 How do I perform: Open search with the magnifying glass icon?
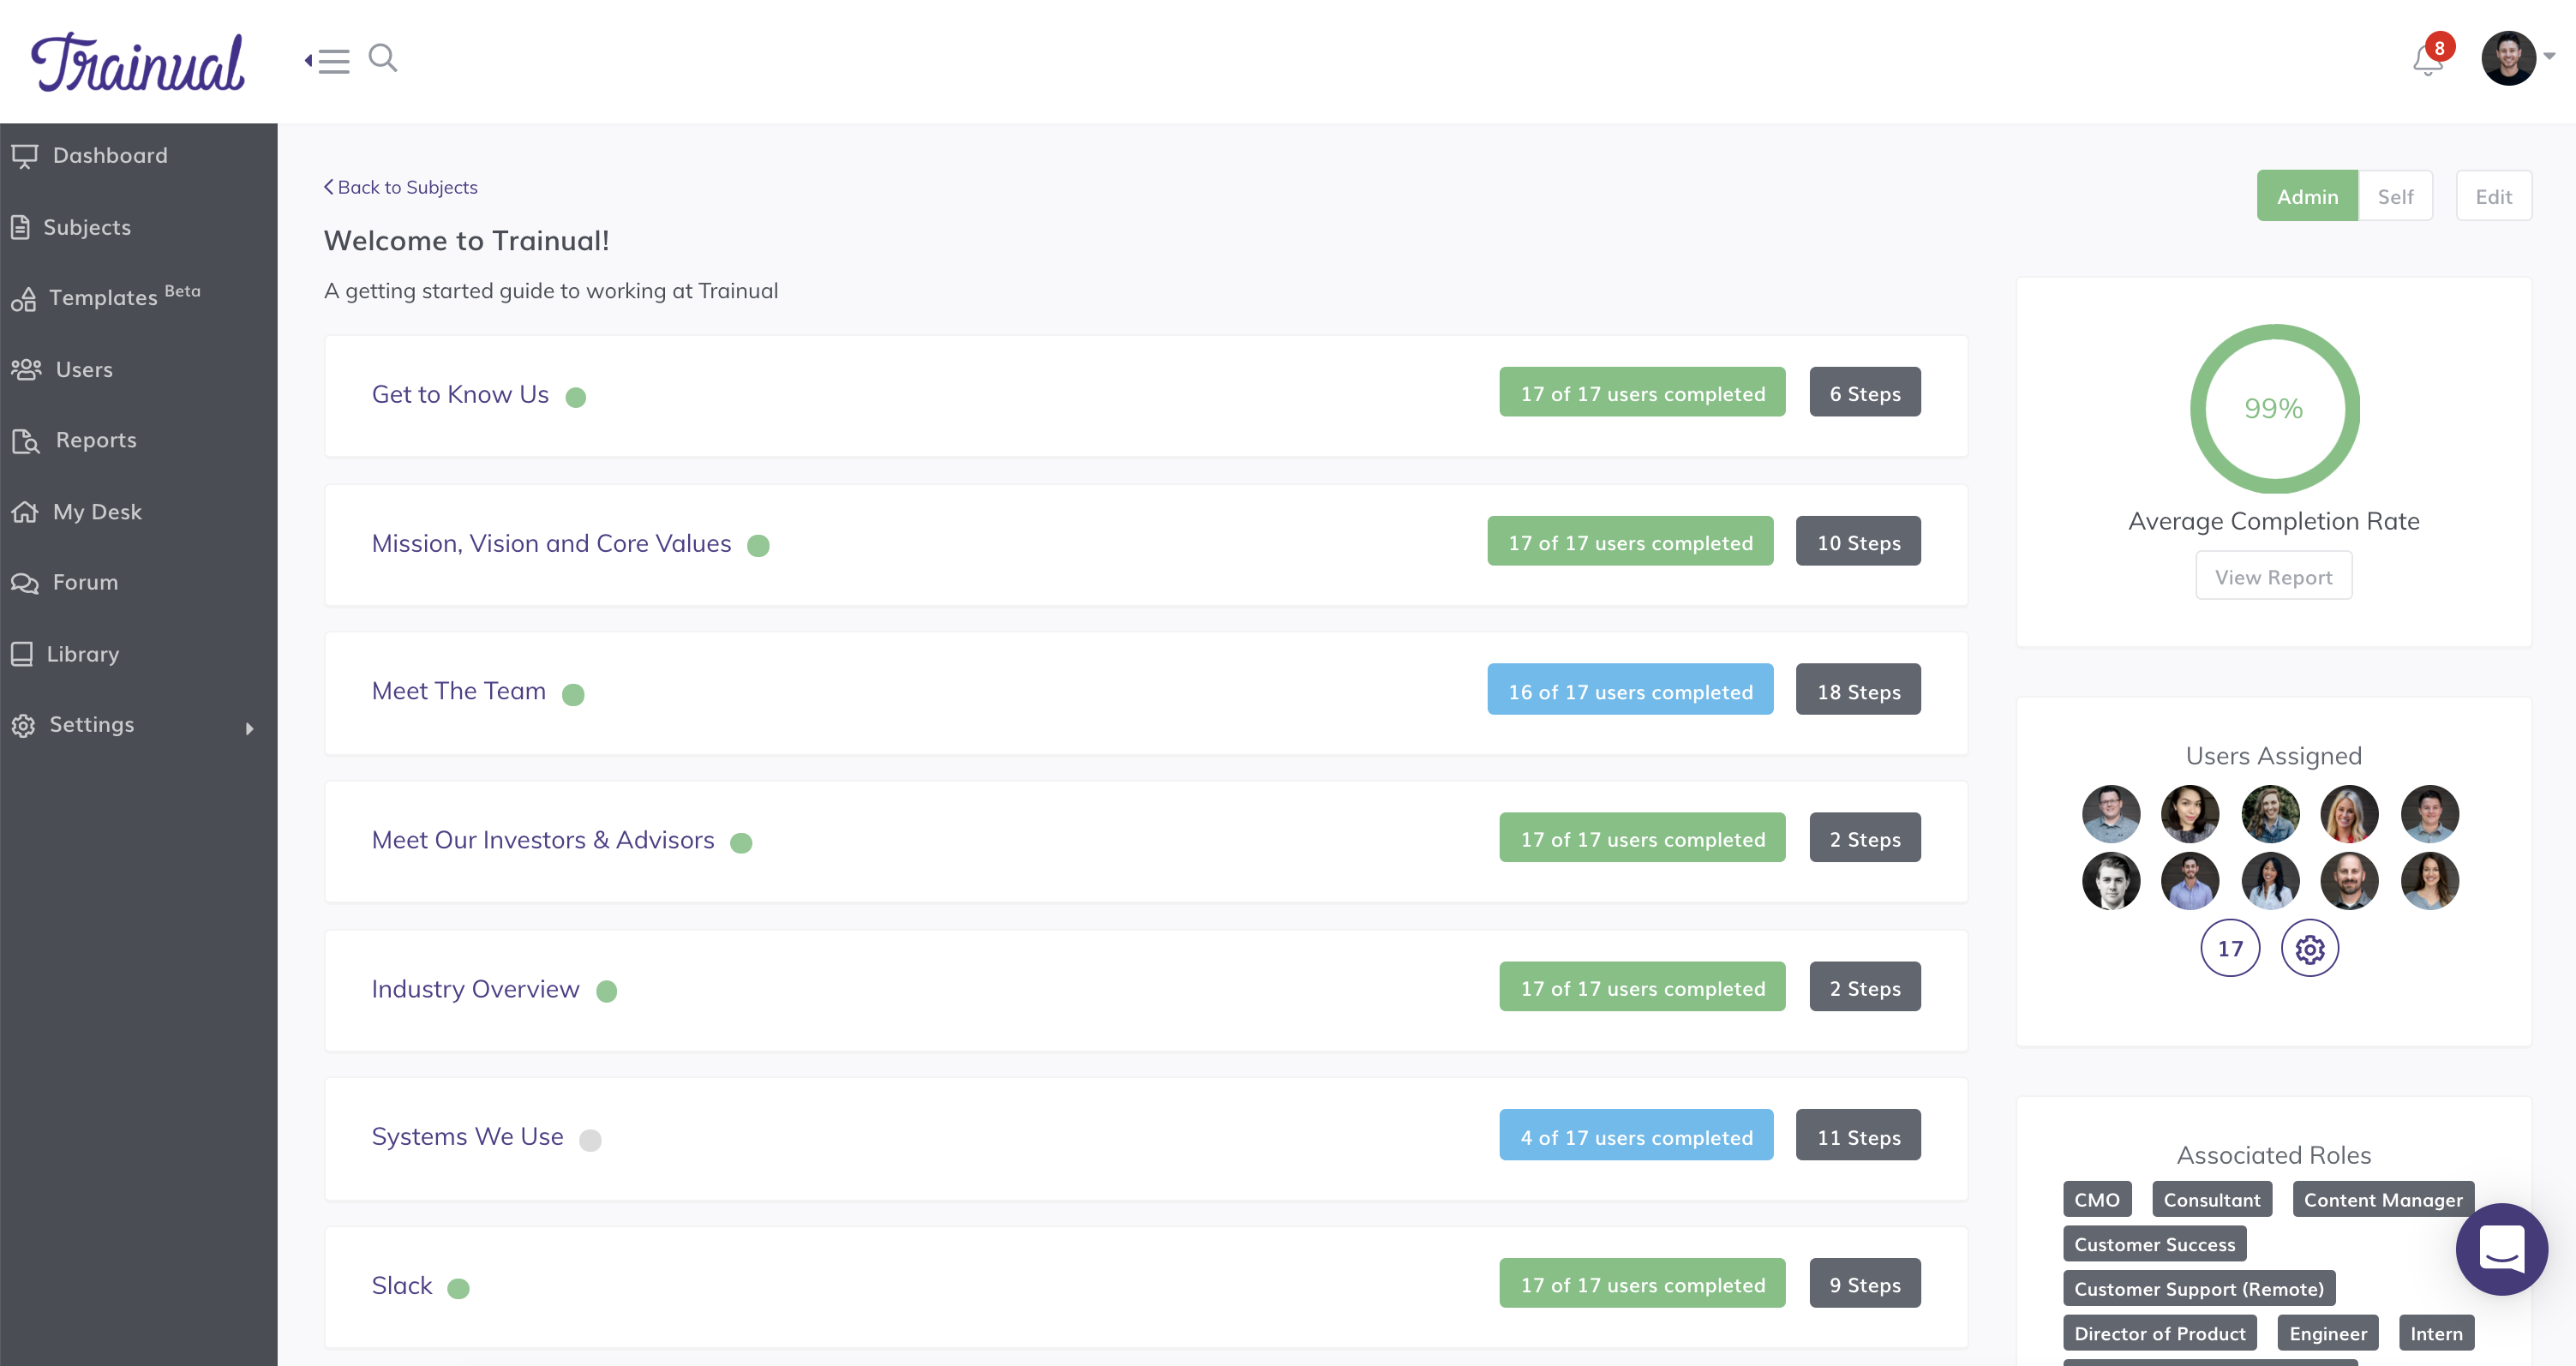tap(383, 59)
